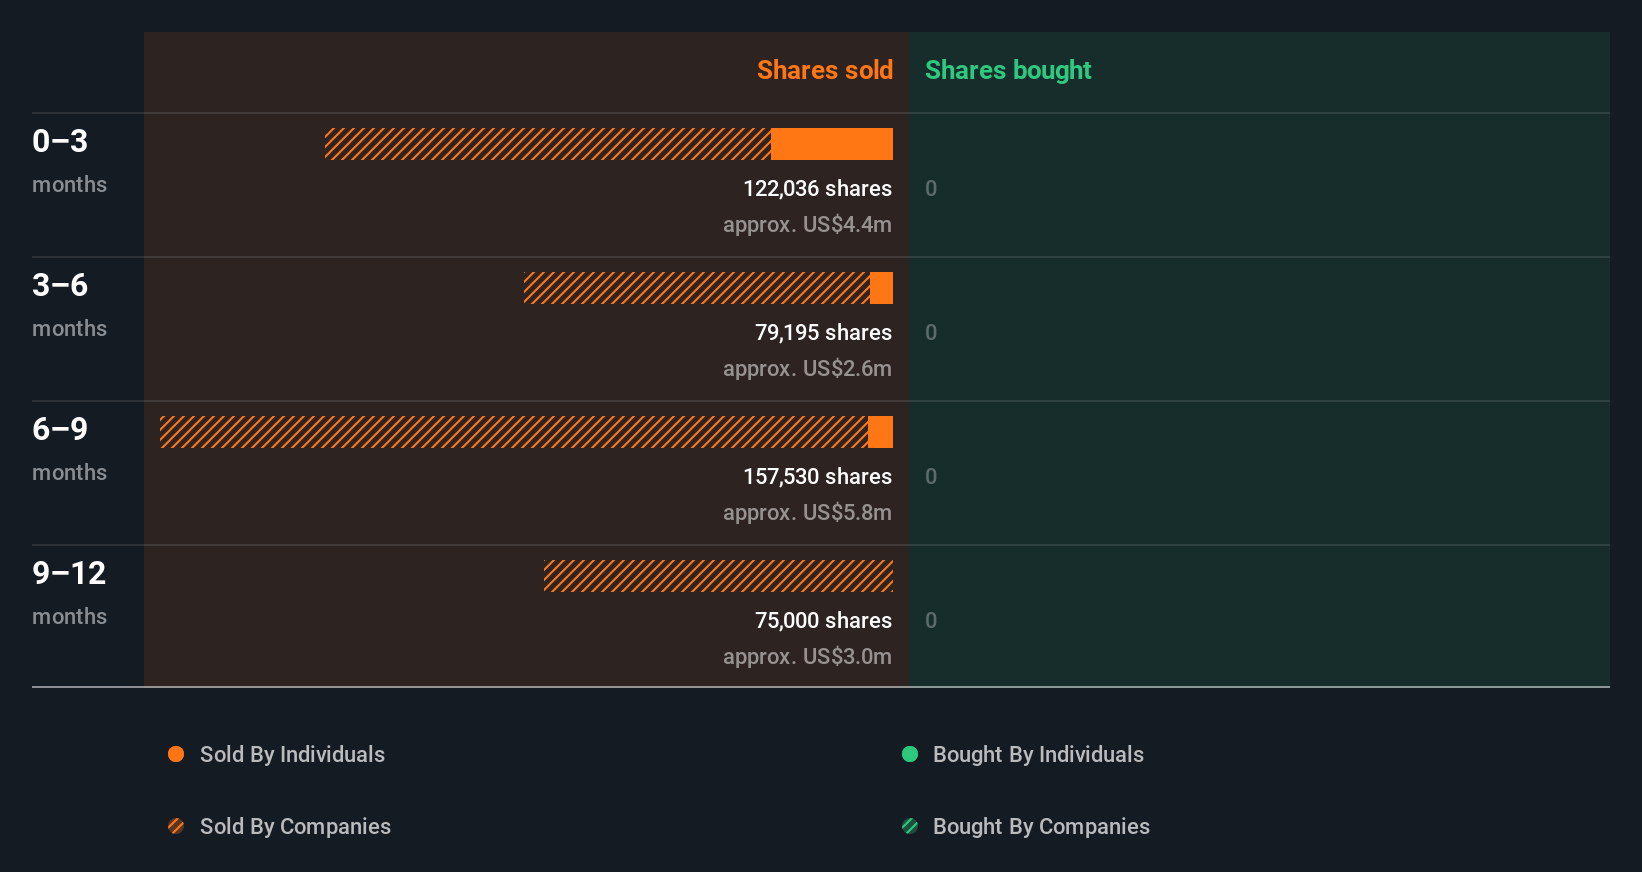Click the striped company-sold bar for 0–3 months
This screenshot has height=872, width=1642.
[x=548, y=144]
